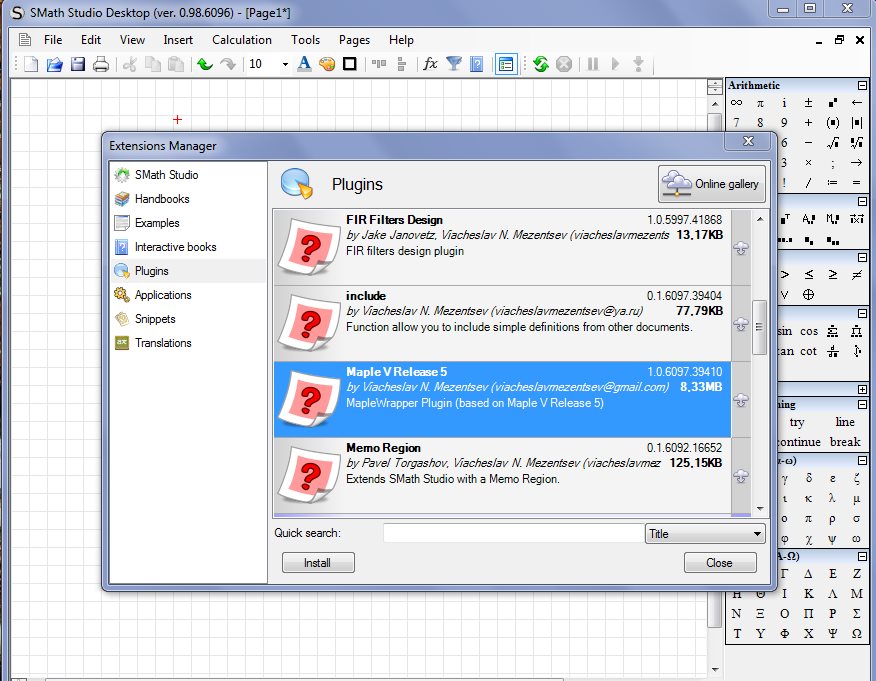Viewport: 876px width, 681px height.
Task: Click the text color 'A' icon
Action: 304,64
